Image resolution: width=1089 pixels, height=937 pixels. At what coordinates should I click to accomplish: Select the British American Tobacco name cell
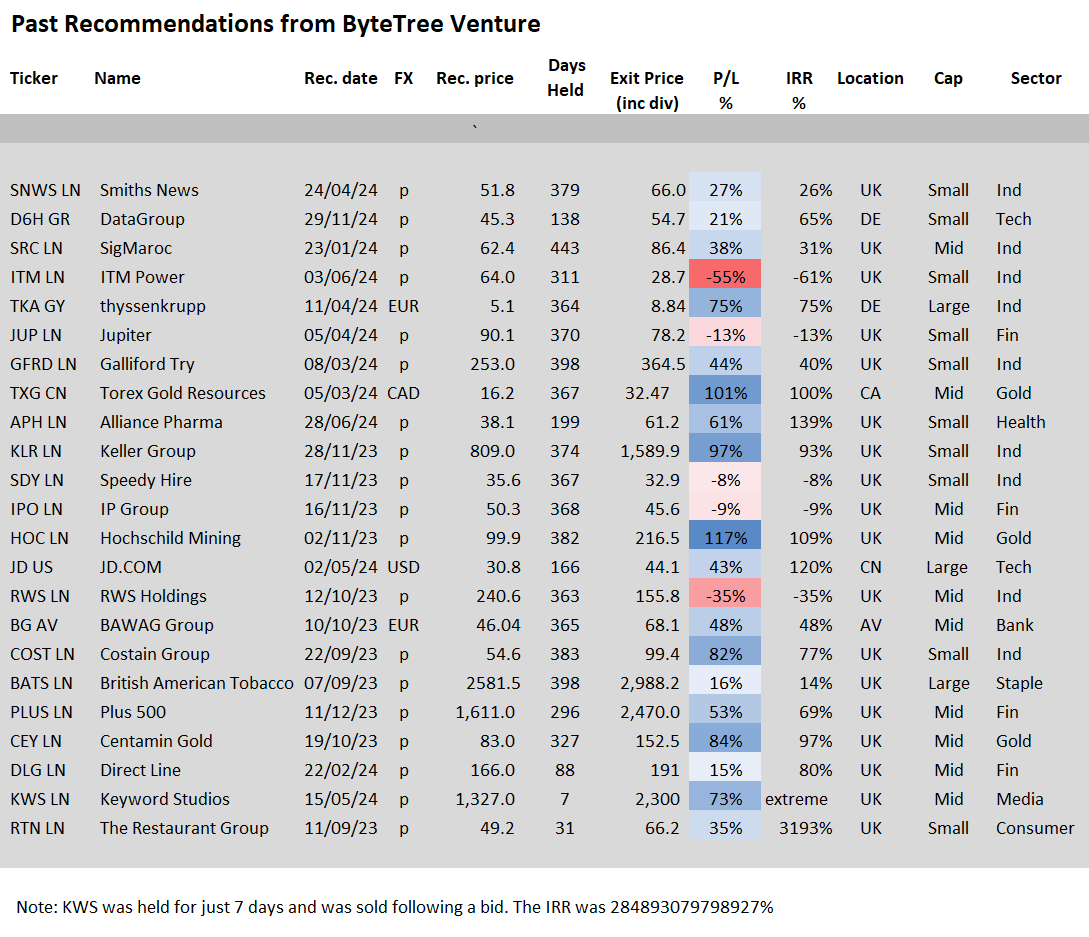tap(197, 683)
